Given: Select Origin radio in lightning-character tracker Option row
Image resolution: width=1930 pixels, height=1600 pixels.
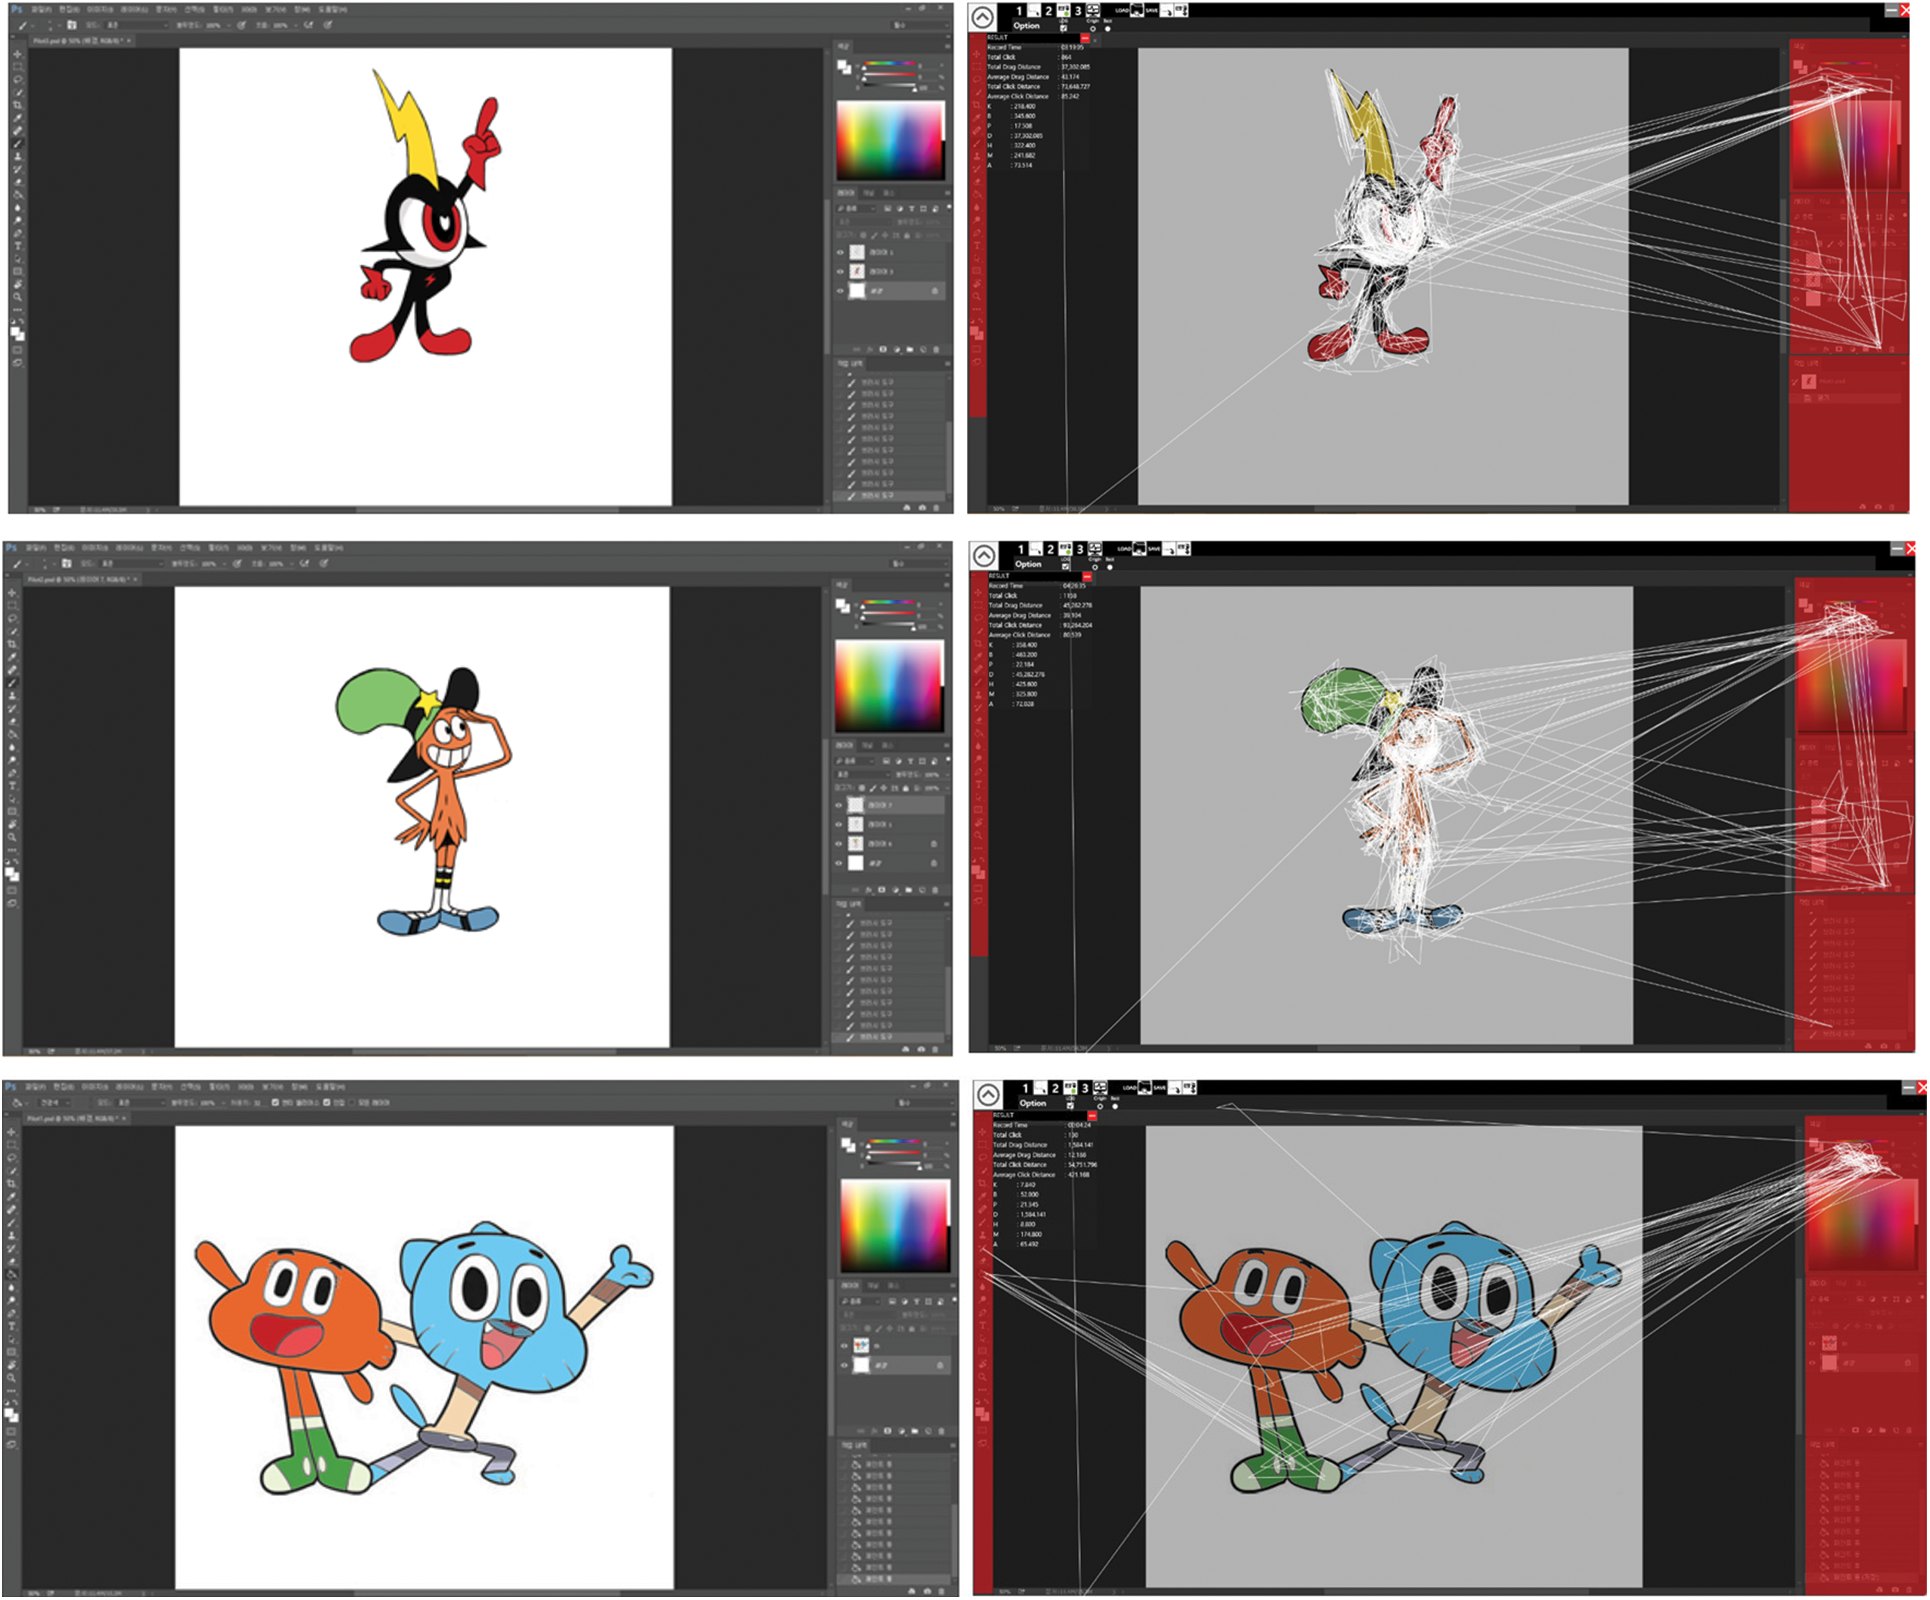Looking at the screenshot, I should click(1093, 28).
